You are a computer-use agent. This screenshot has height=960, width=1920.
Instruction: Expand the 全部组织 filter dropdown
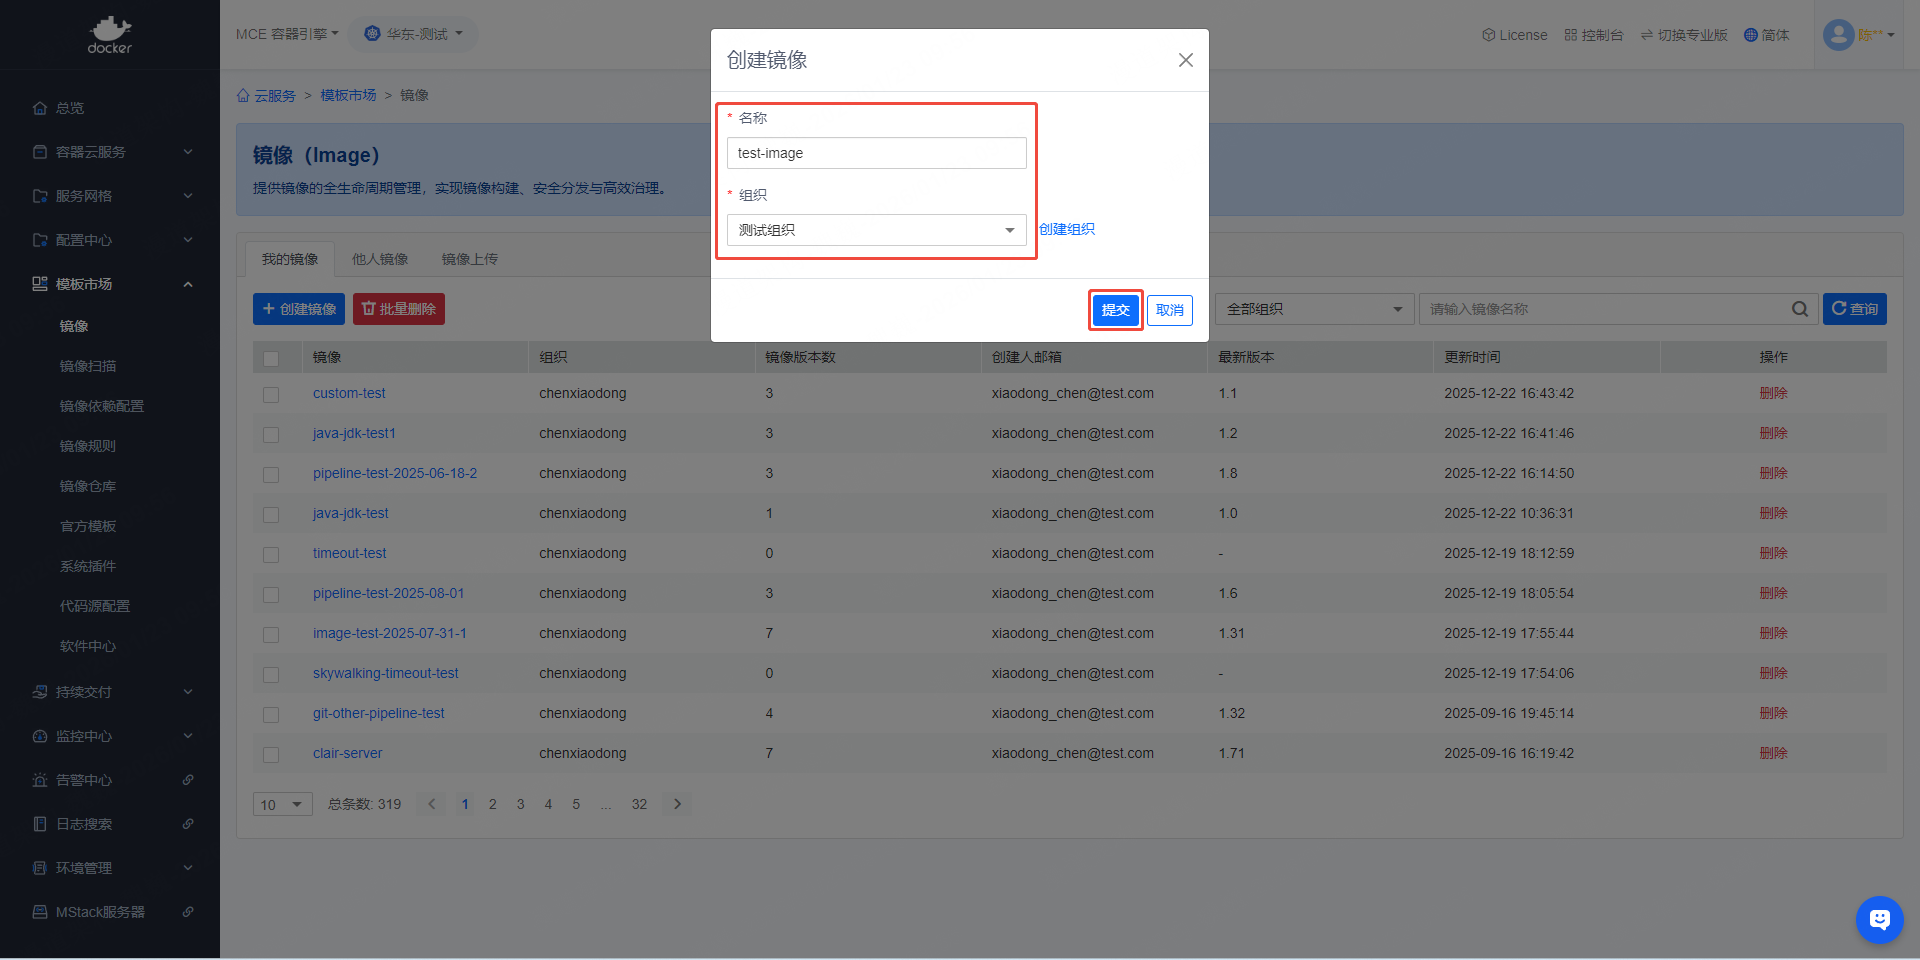pos(1314,309)
